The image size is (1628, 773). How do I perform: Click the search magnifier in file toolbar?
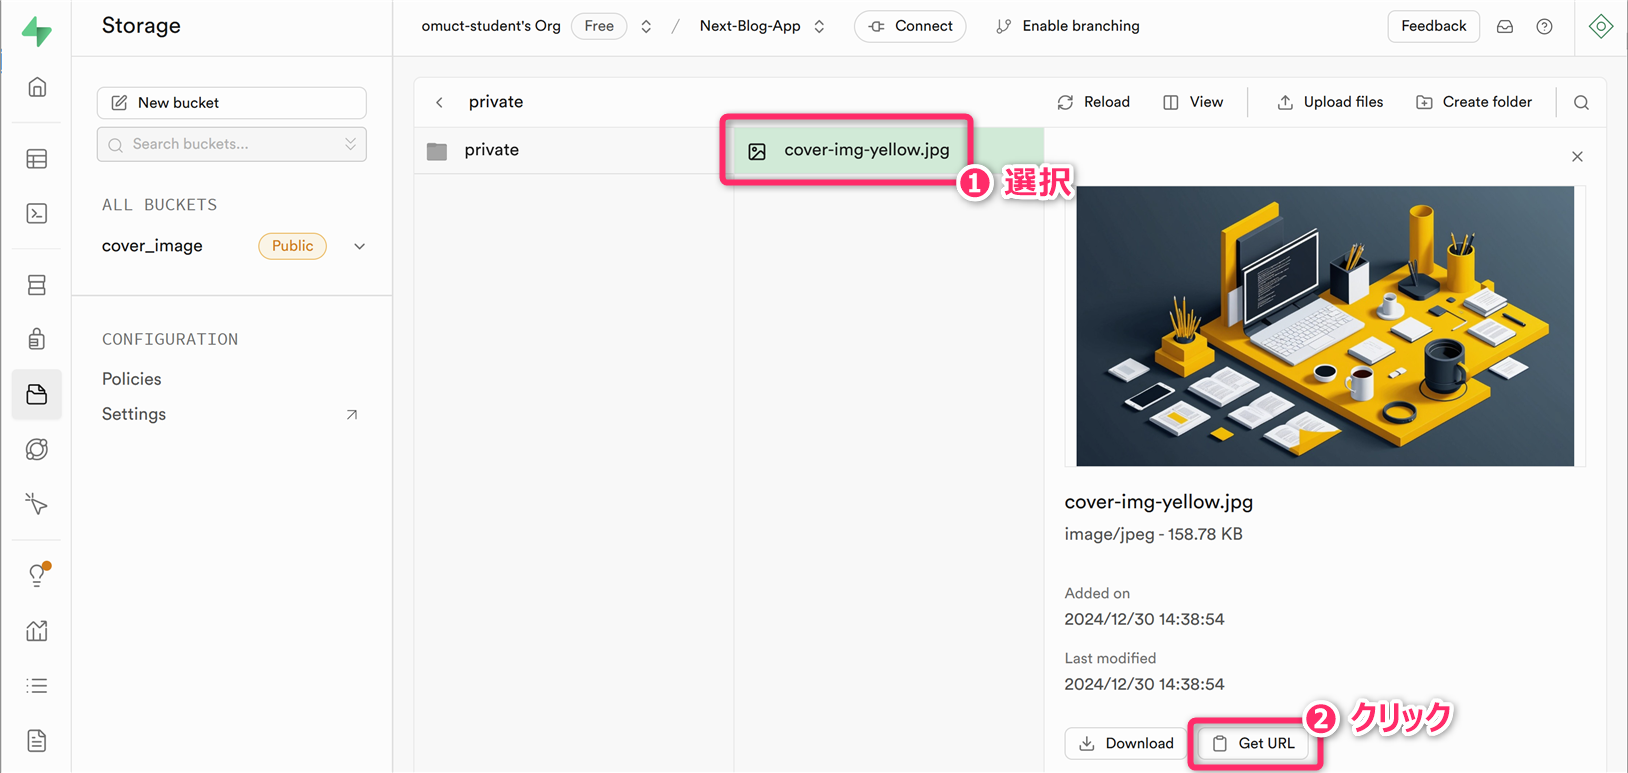tap(1581, 102)
